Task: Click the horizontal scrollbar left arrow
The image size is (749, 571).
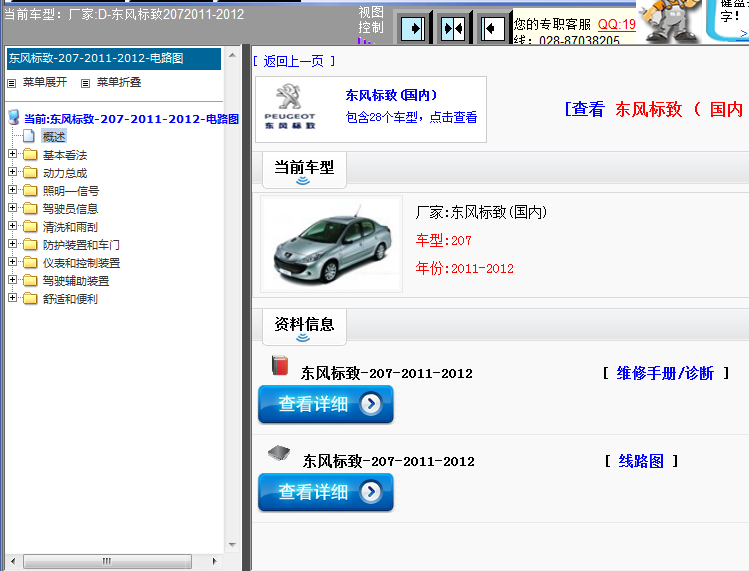Action: point(13,561)
